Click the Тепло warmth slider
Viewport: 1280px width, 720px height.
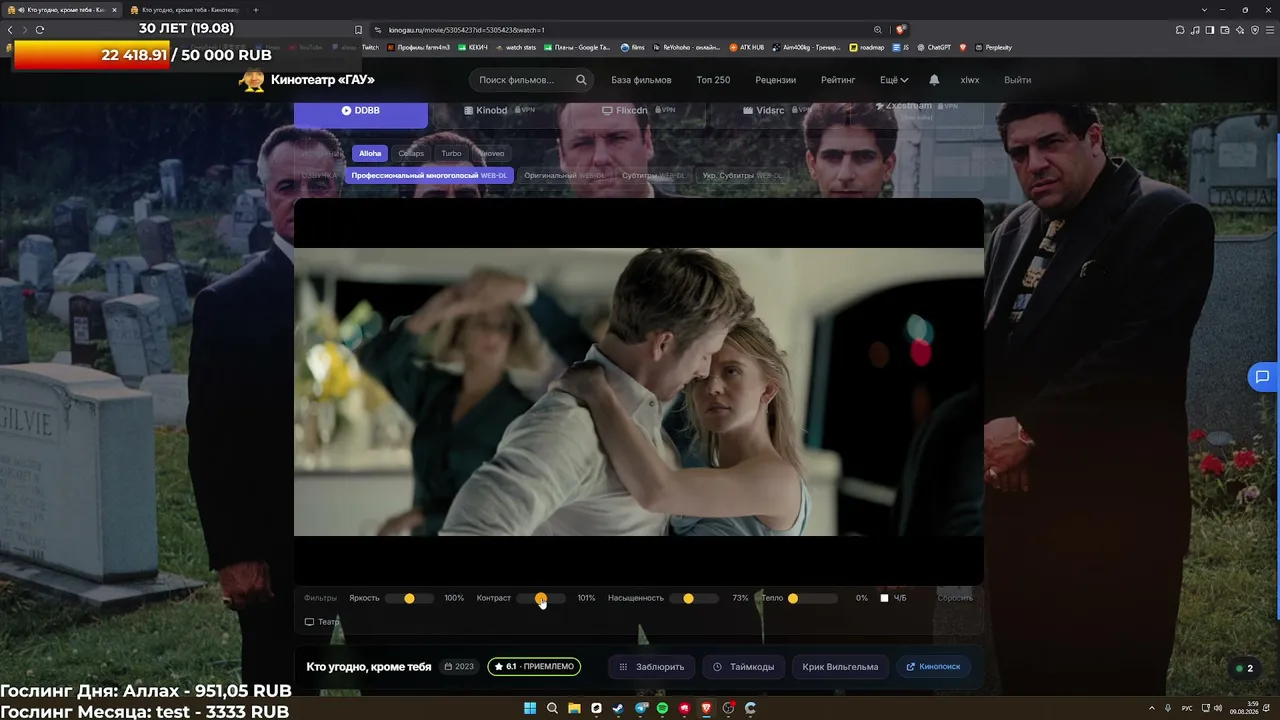(813, 598)
